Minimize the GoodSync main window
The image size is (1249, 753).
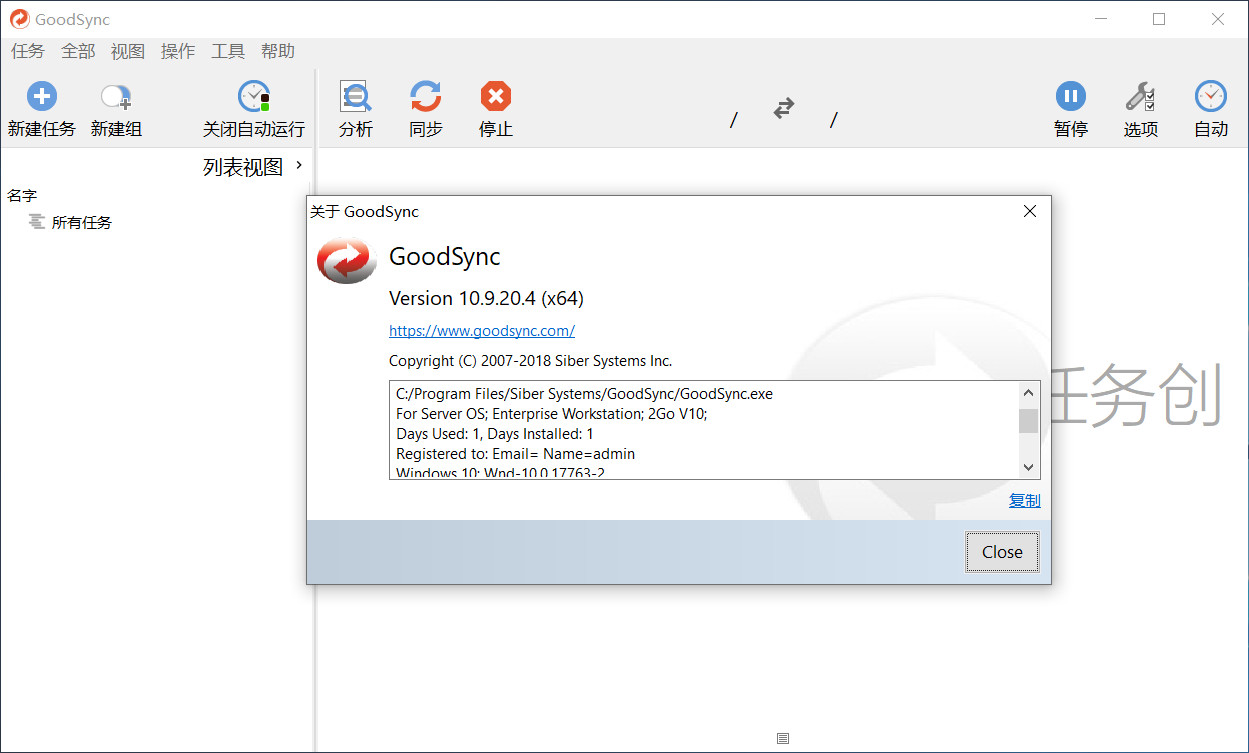pos(1101,19)
